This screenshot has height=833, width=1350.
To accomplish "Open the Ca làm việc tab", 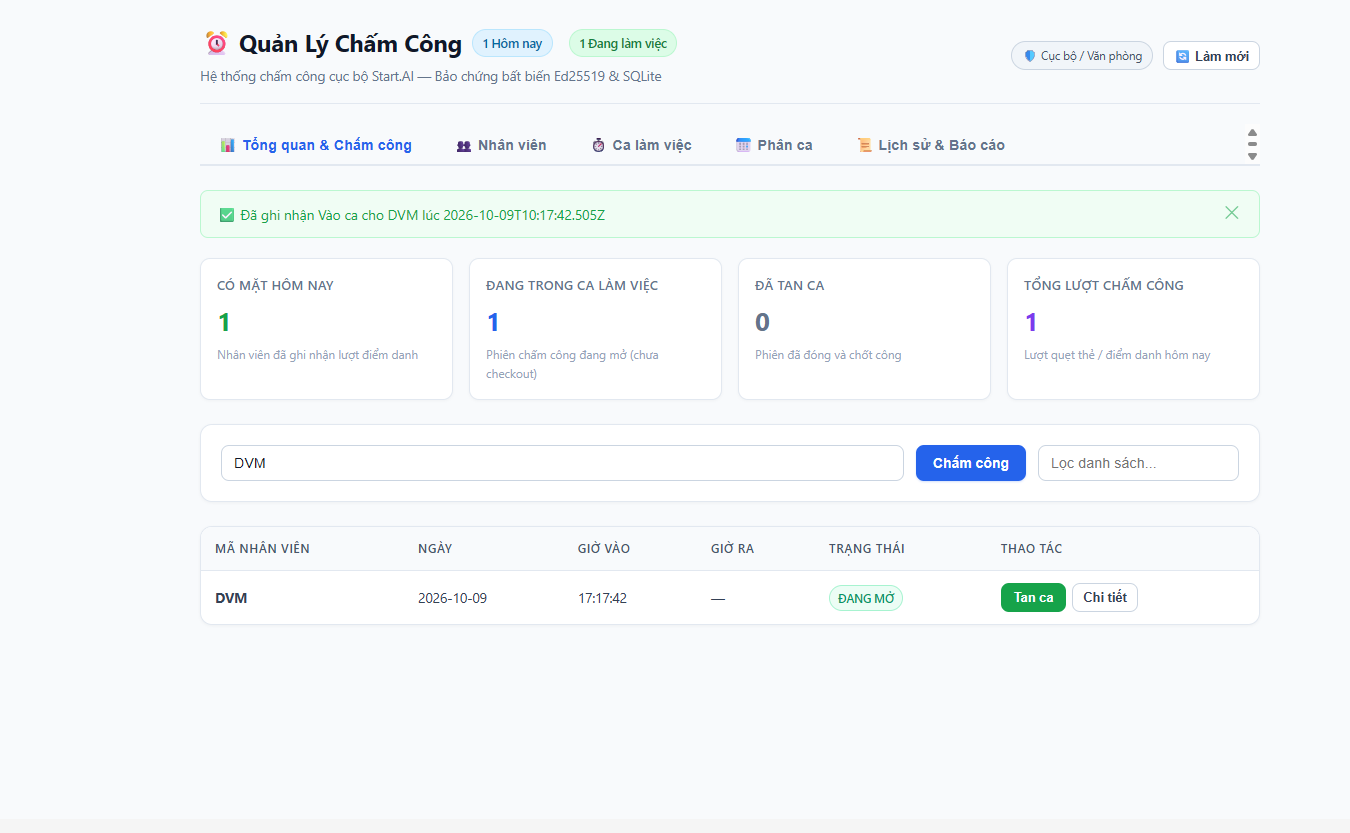I will coord(642,145).
